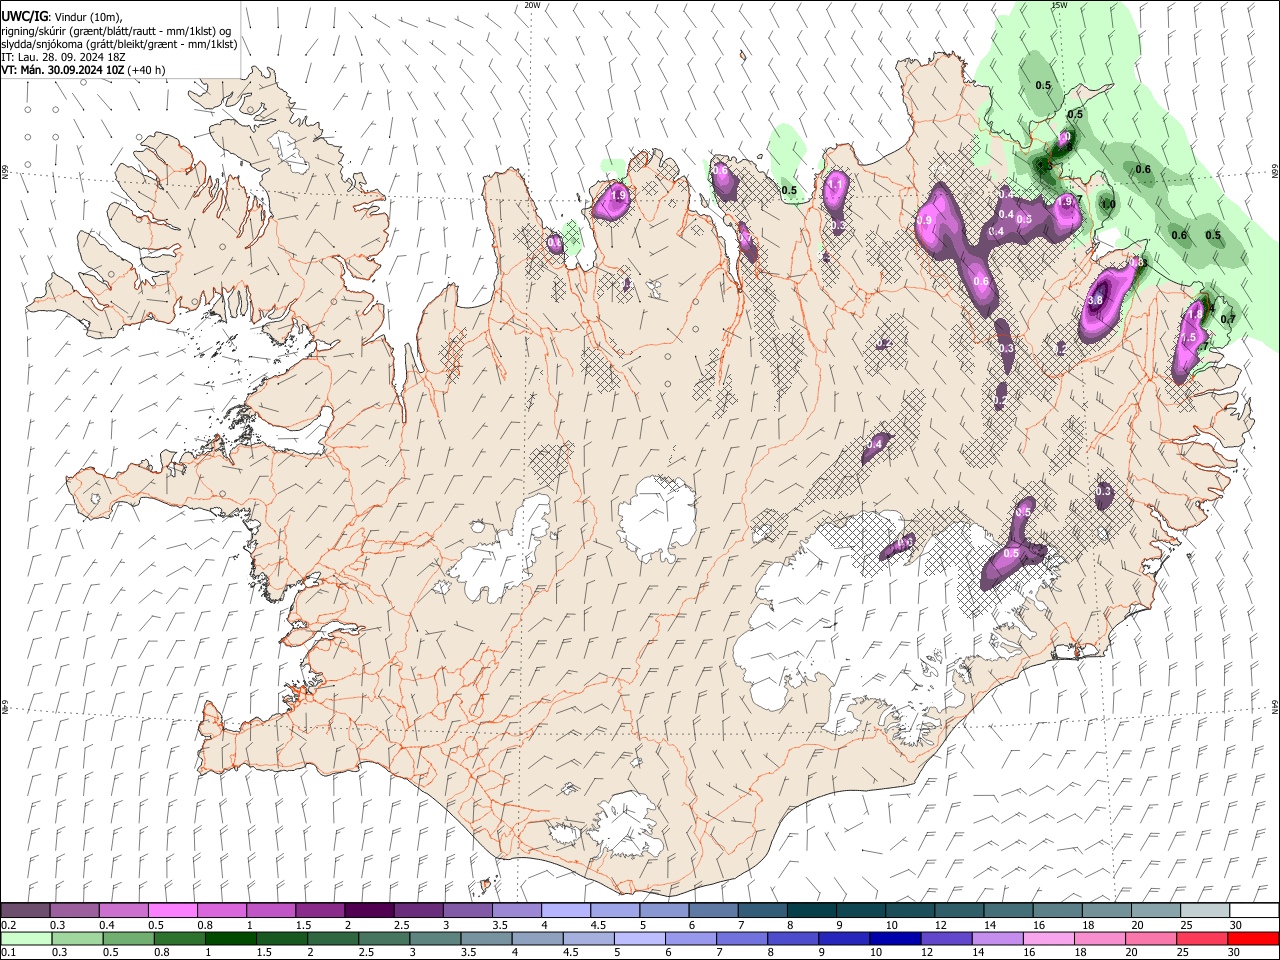
Task: Click the '0.1' number under the rain legend
Action: pyautogui.click(x=9, y=953)
